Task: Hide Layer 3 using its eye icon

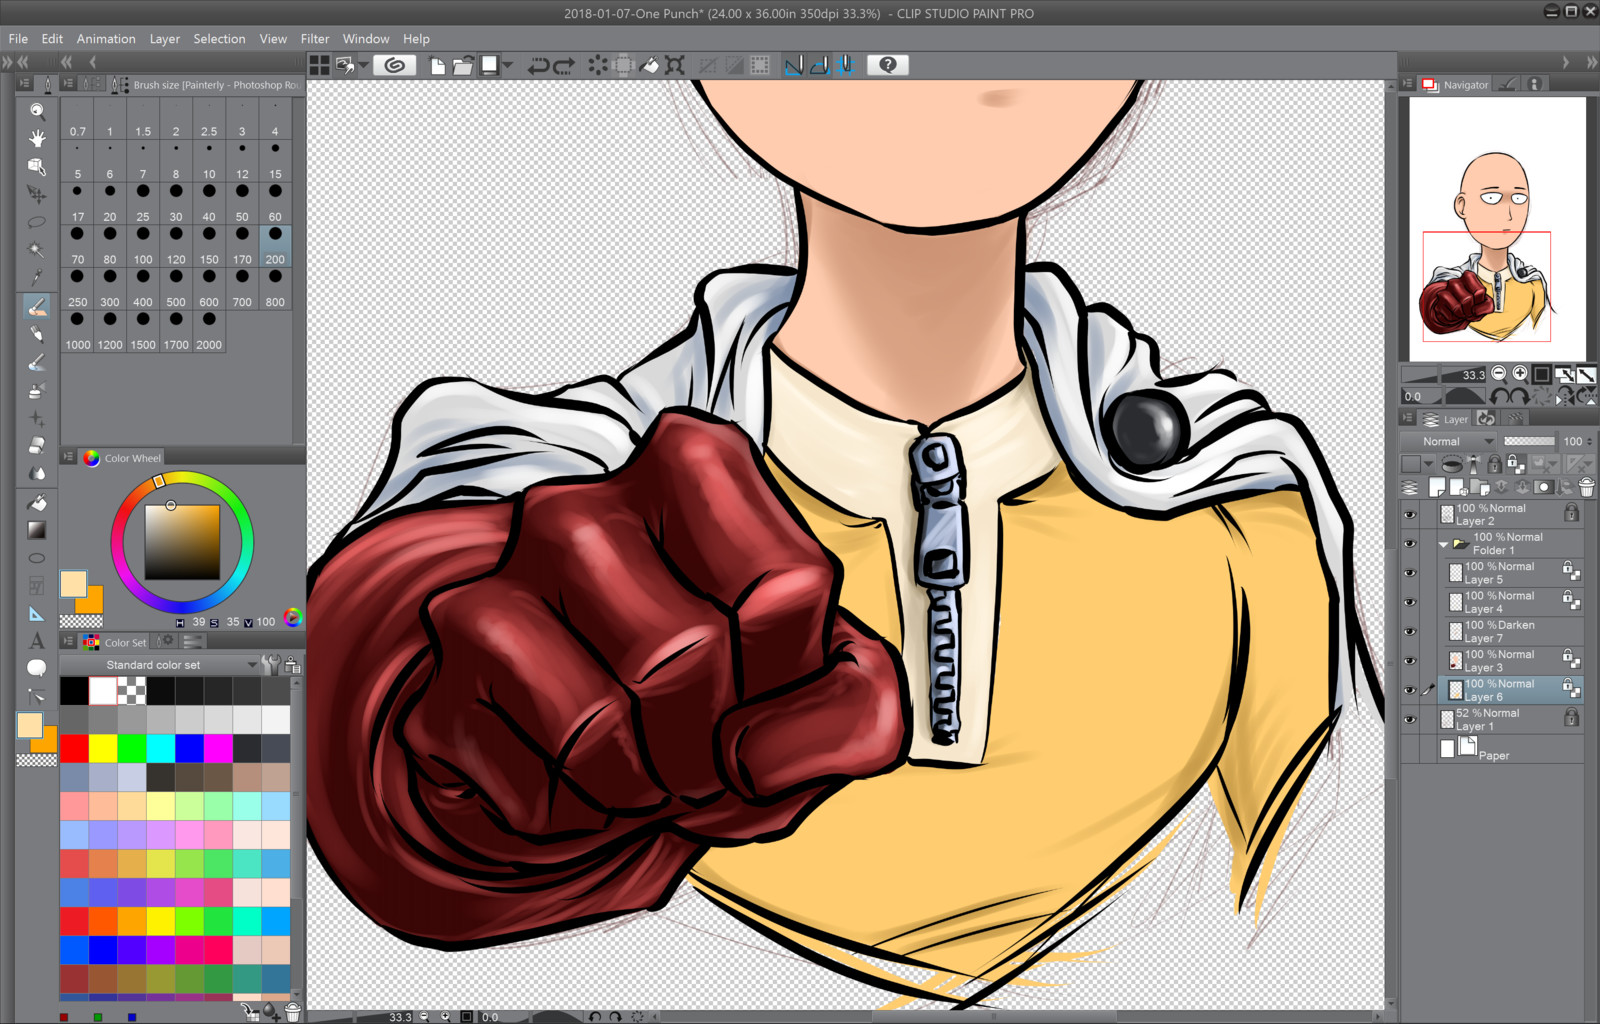Action: coord(1410,661)
